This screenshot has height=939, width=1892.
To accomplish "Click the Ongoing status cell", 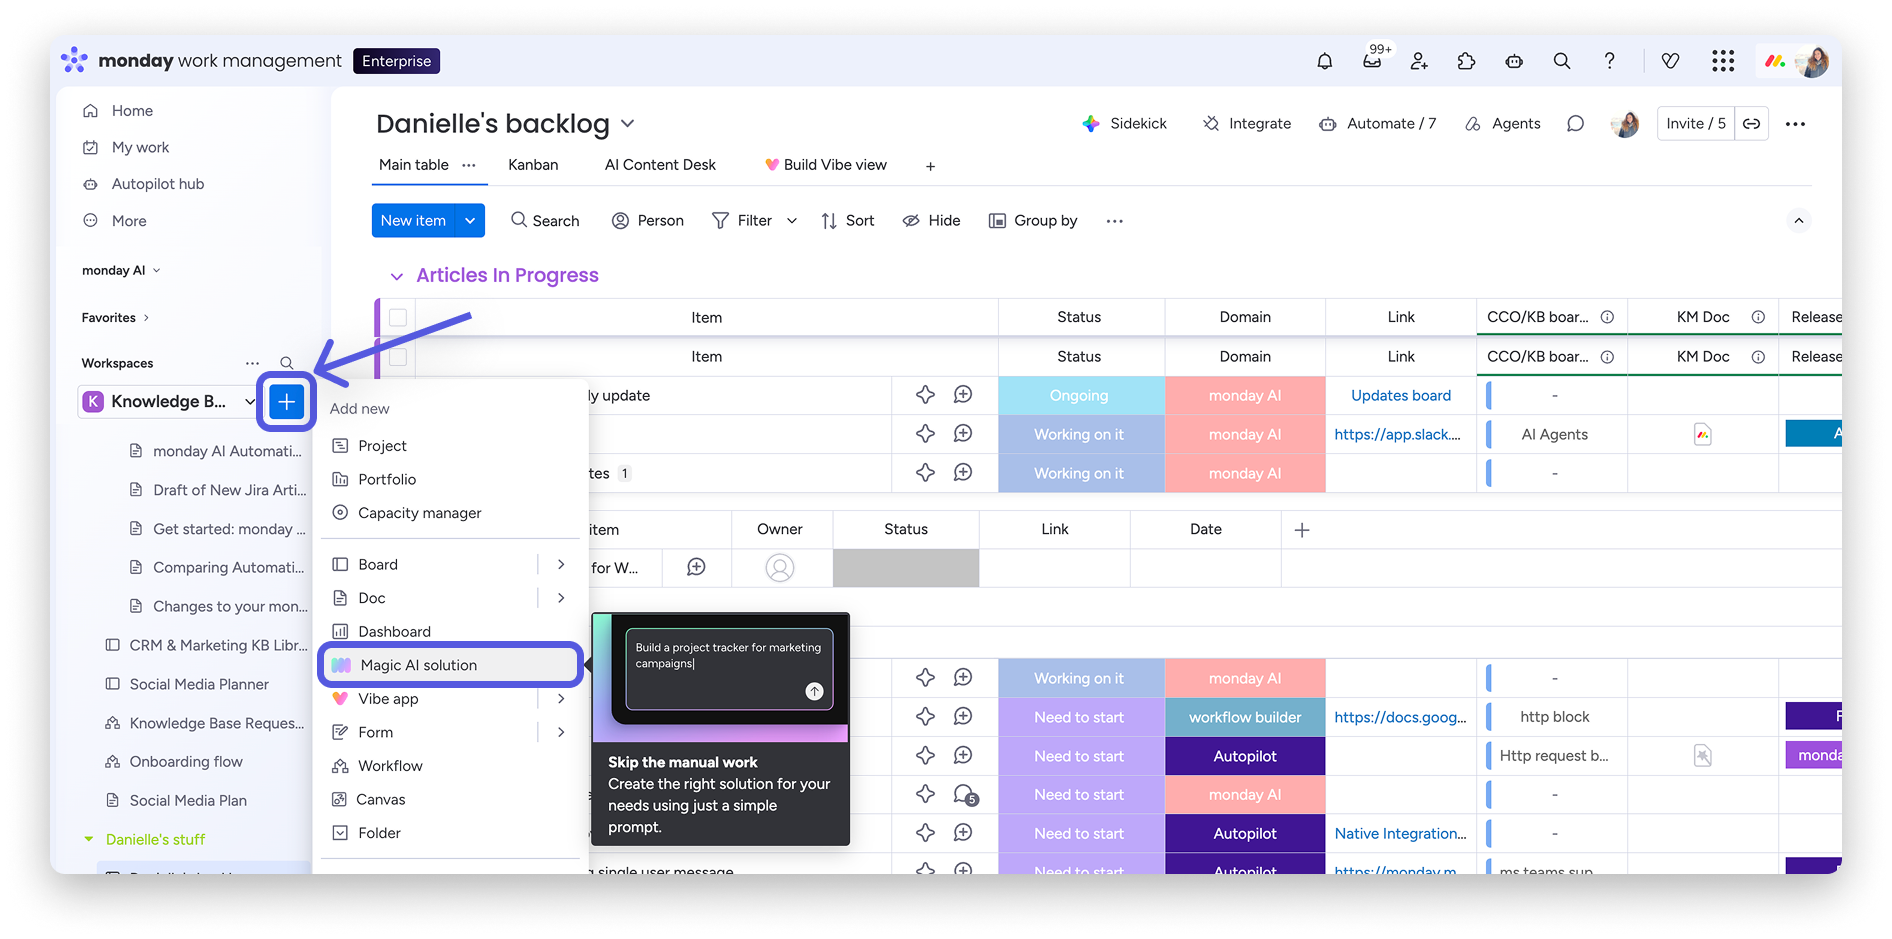I will 1081,396.
